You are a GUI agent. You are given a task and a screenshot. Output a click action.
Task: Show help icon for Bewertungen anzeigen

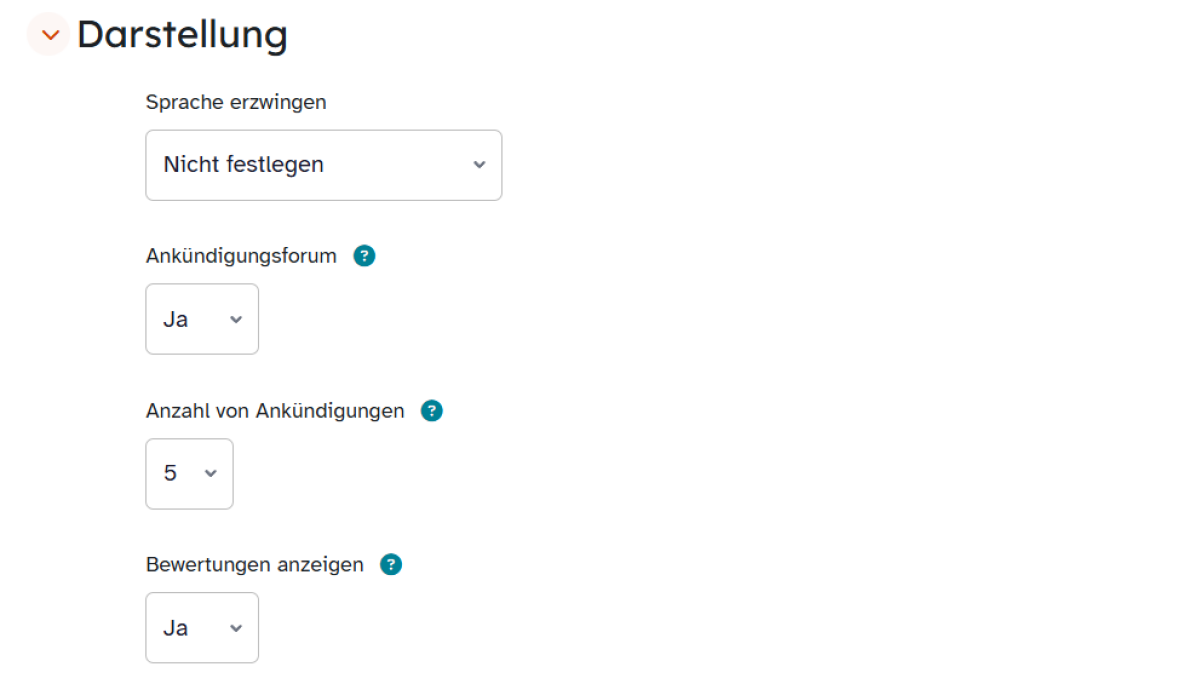point(391,565)
